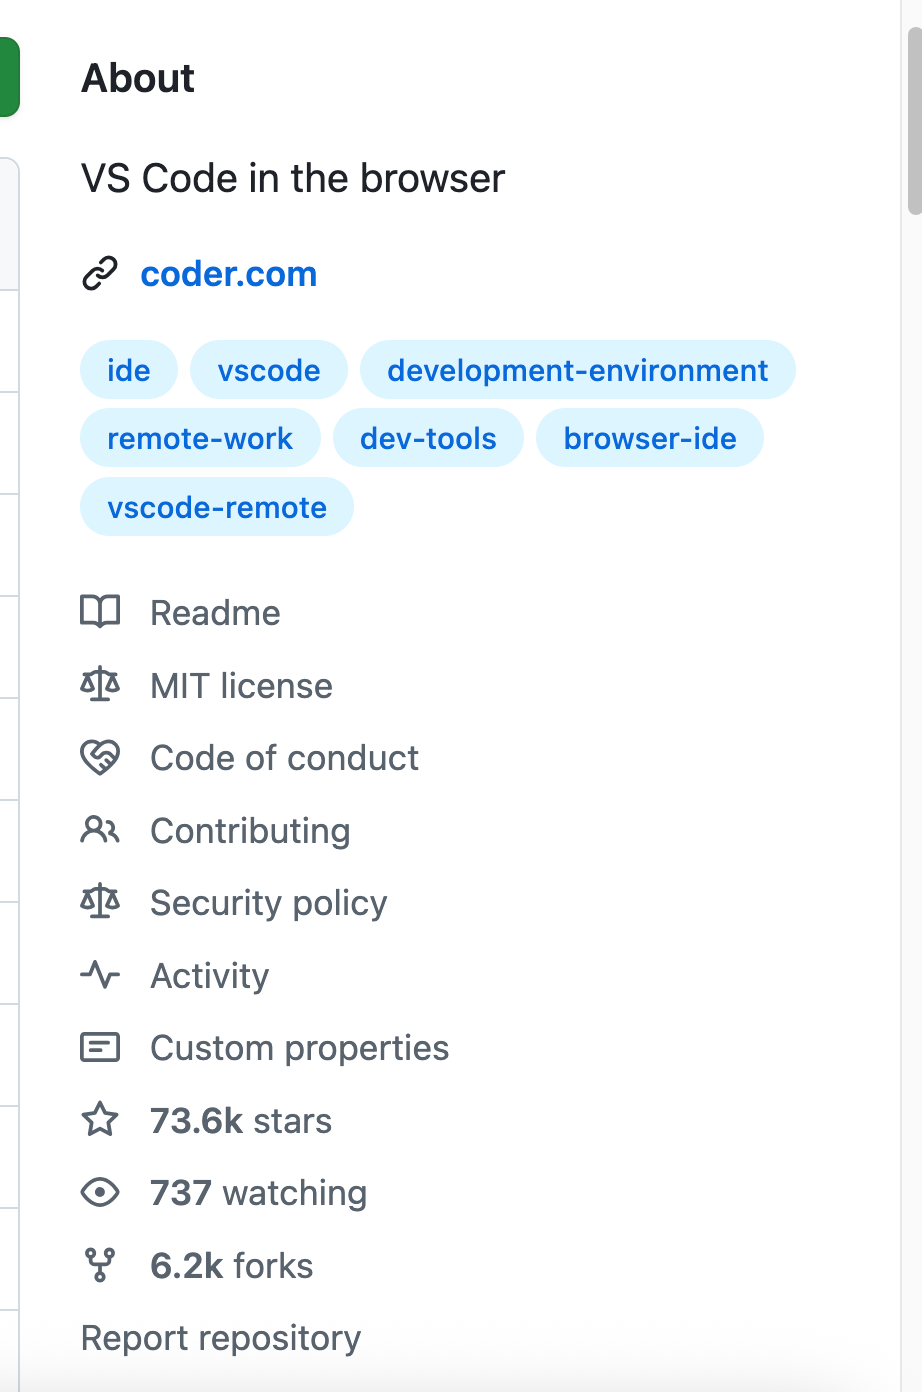The image size is (922, 1392).
Task: Choose the "remote-work" topic tag
Action: pos(200,438)
